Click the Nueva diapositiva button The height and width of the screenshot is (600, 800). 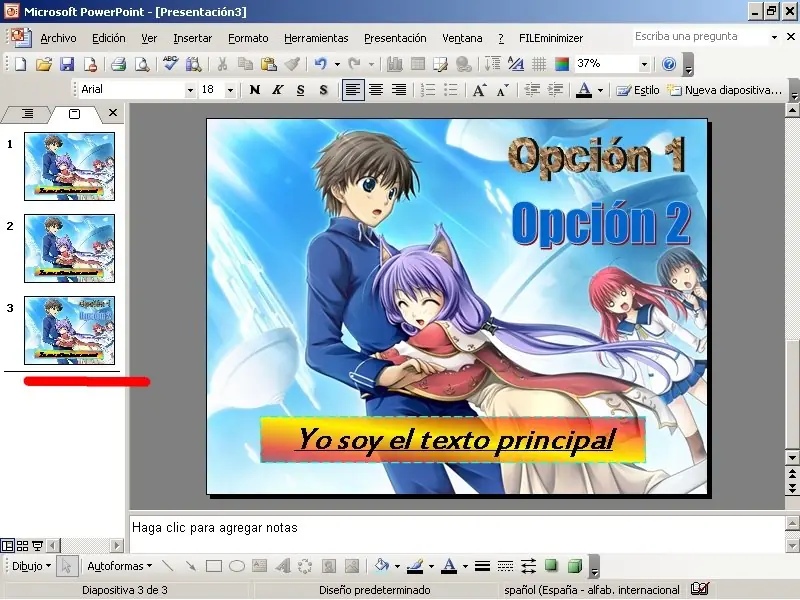tap(725, 90)
